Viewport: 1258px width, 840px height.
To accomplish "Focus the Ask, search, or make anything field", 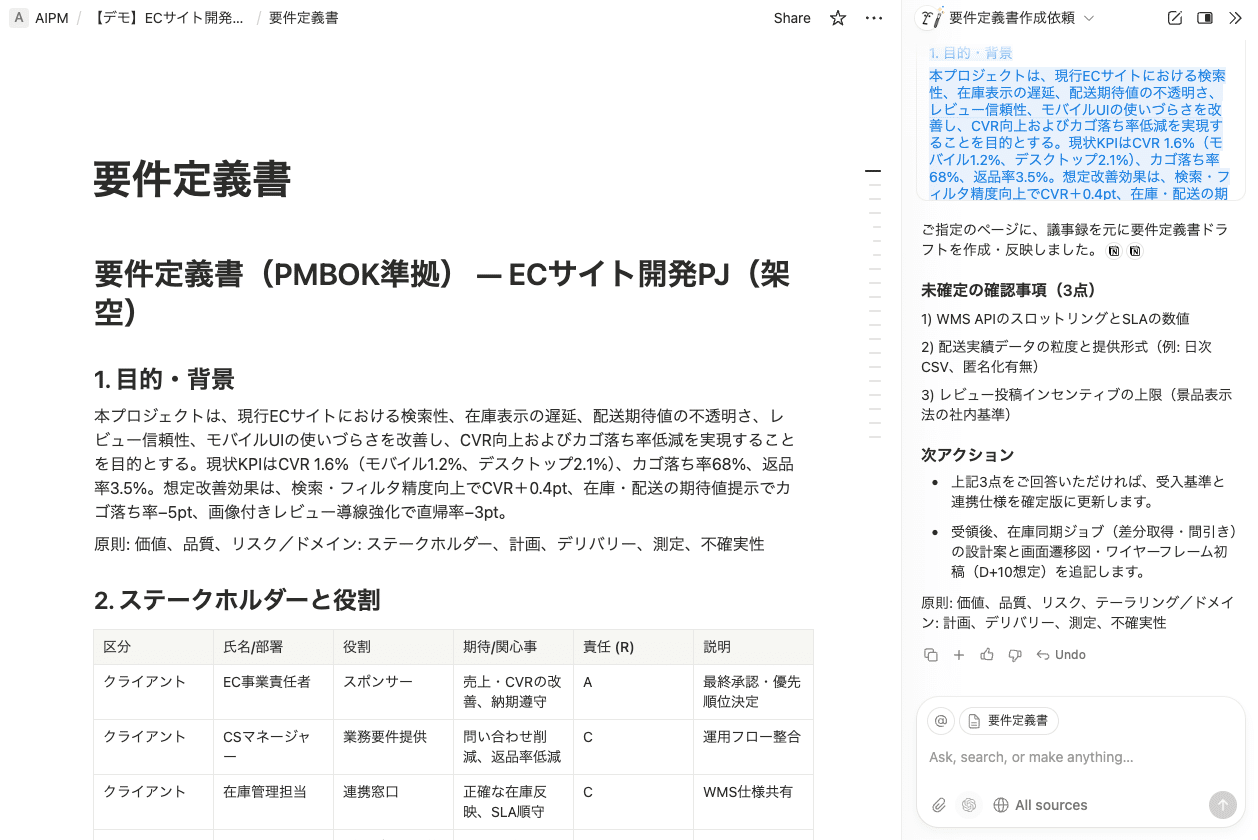I will (1080, 757).
